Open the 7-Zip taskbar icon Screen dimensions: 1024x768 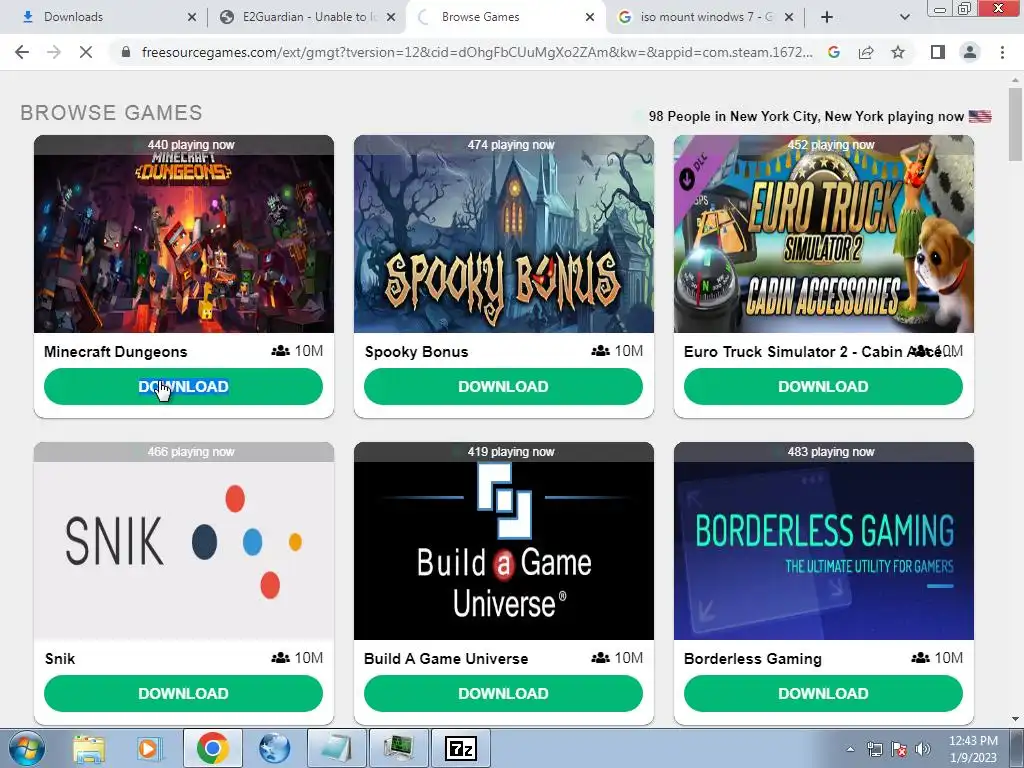pos(461,748)
